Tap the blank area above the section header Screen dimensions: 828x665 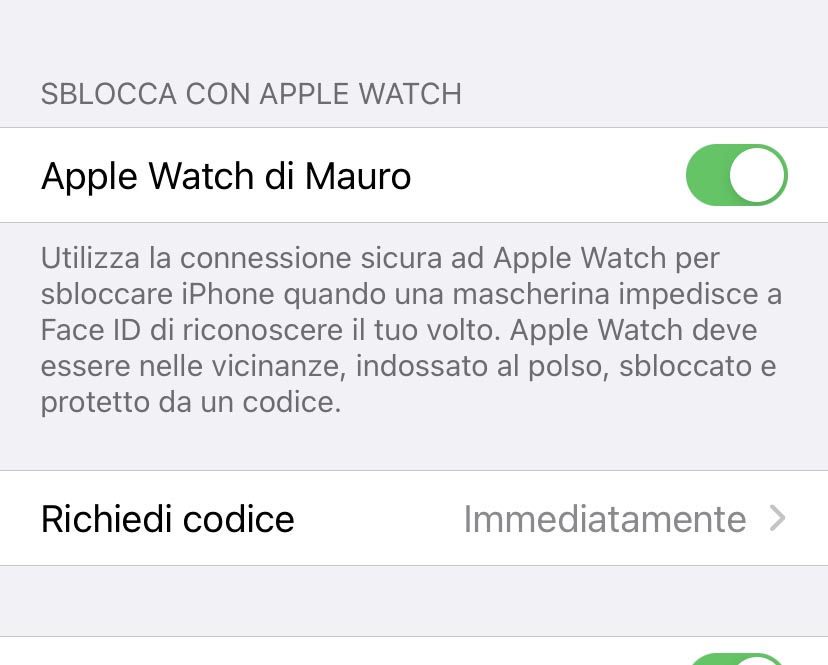pyautogui.click(x=414, y=37)
